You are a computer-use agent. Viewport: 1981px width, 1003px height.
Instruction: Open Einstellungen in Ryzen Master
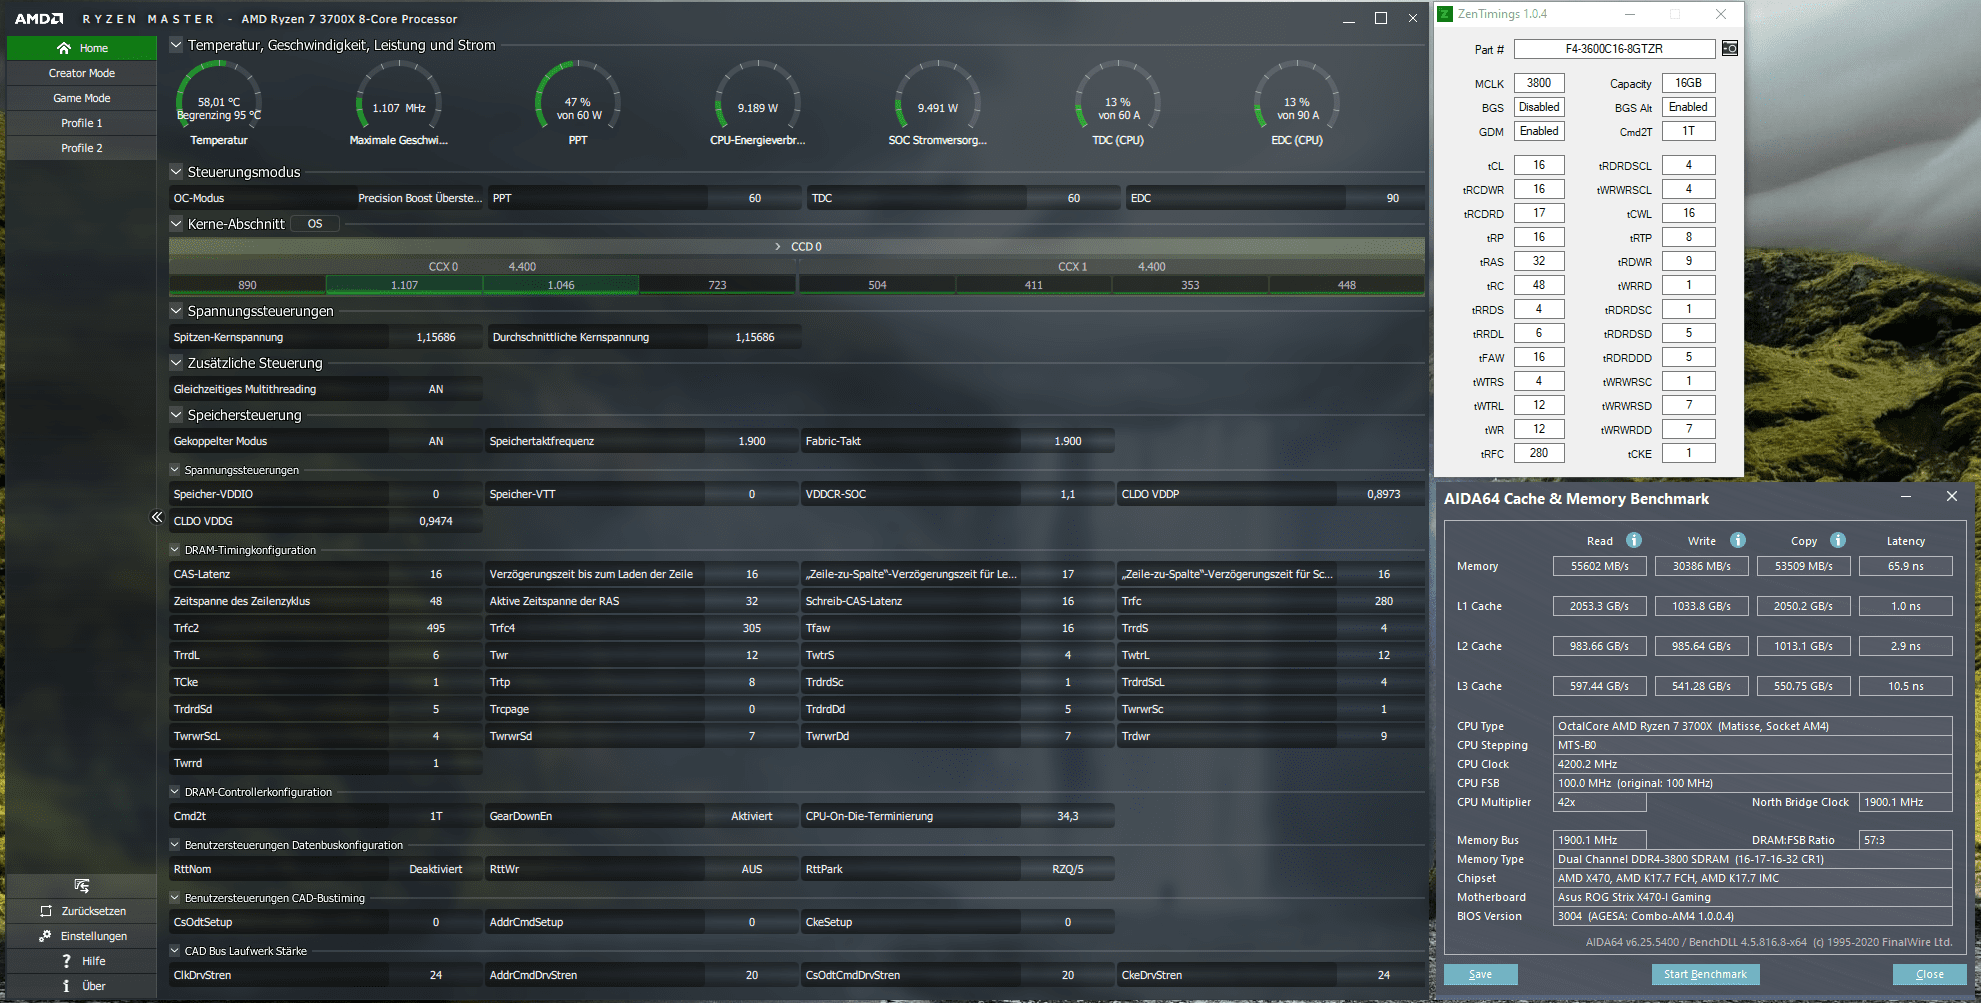tap(82, 936)
